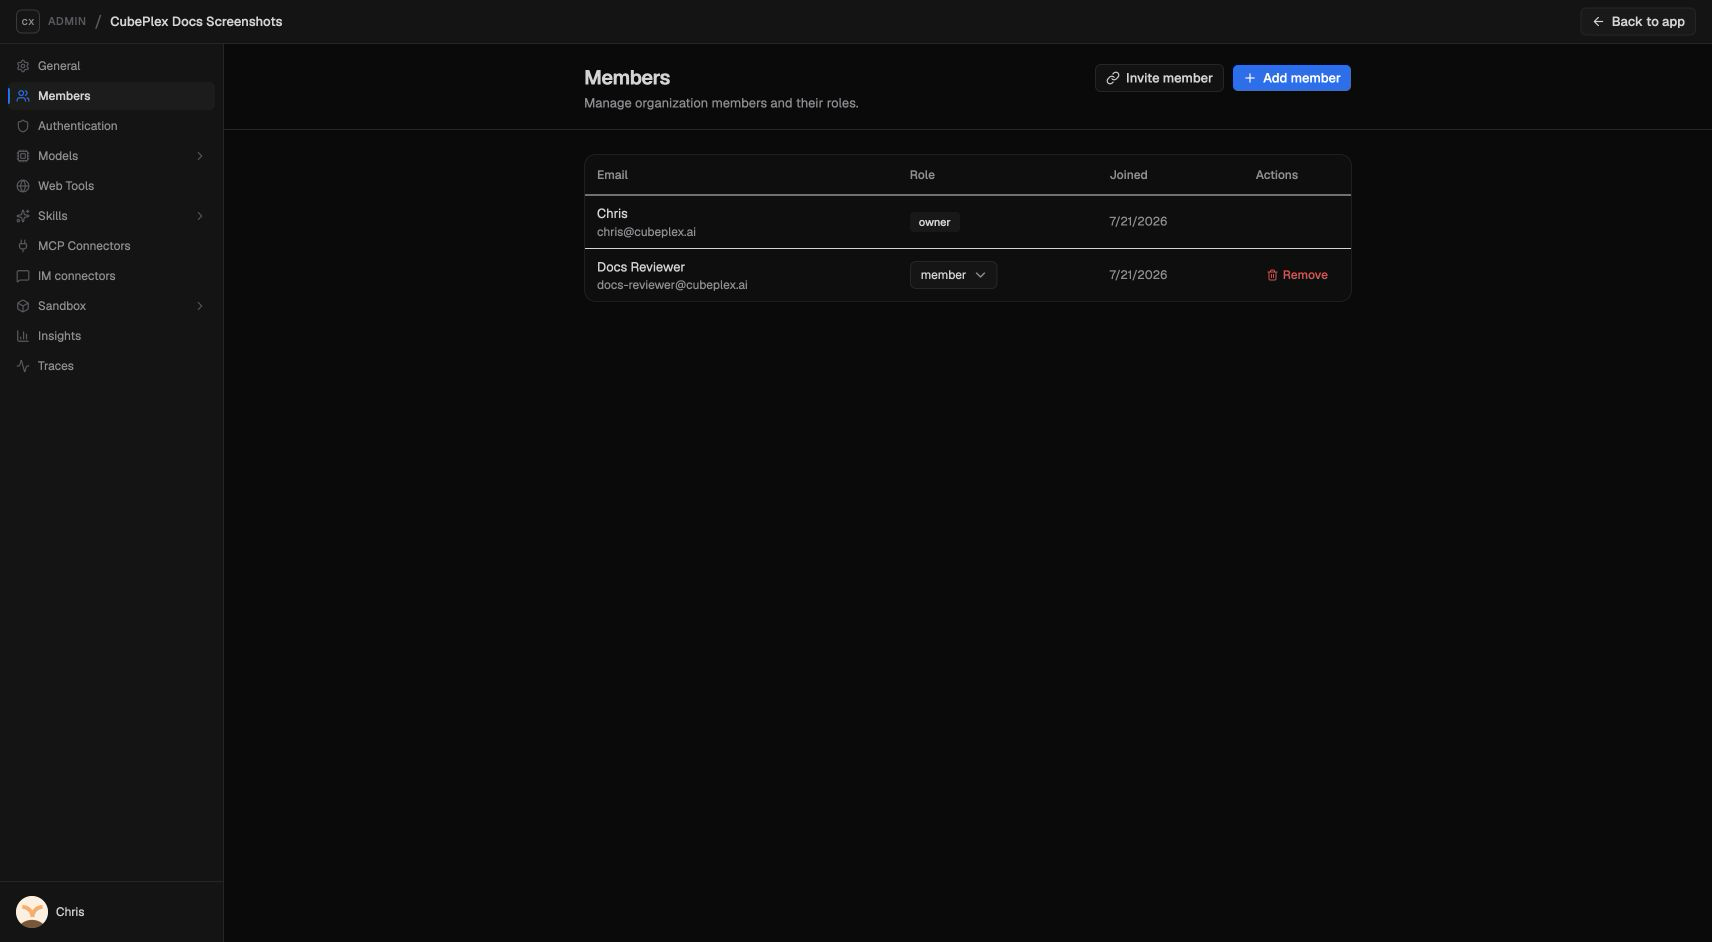
Task: Click the Traces activity icon
Action: pos(23,366)
